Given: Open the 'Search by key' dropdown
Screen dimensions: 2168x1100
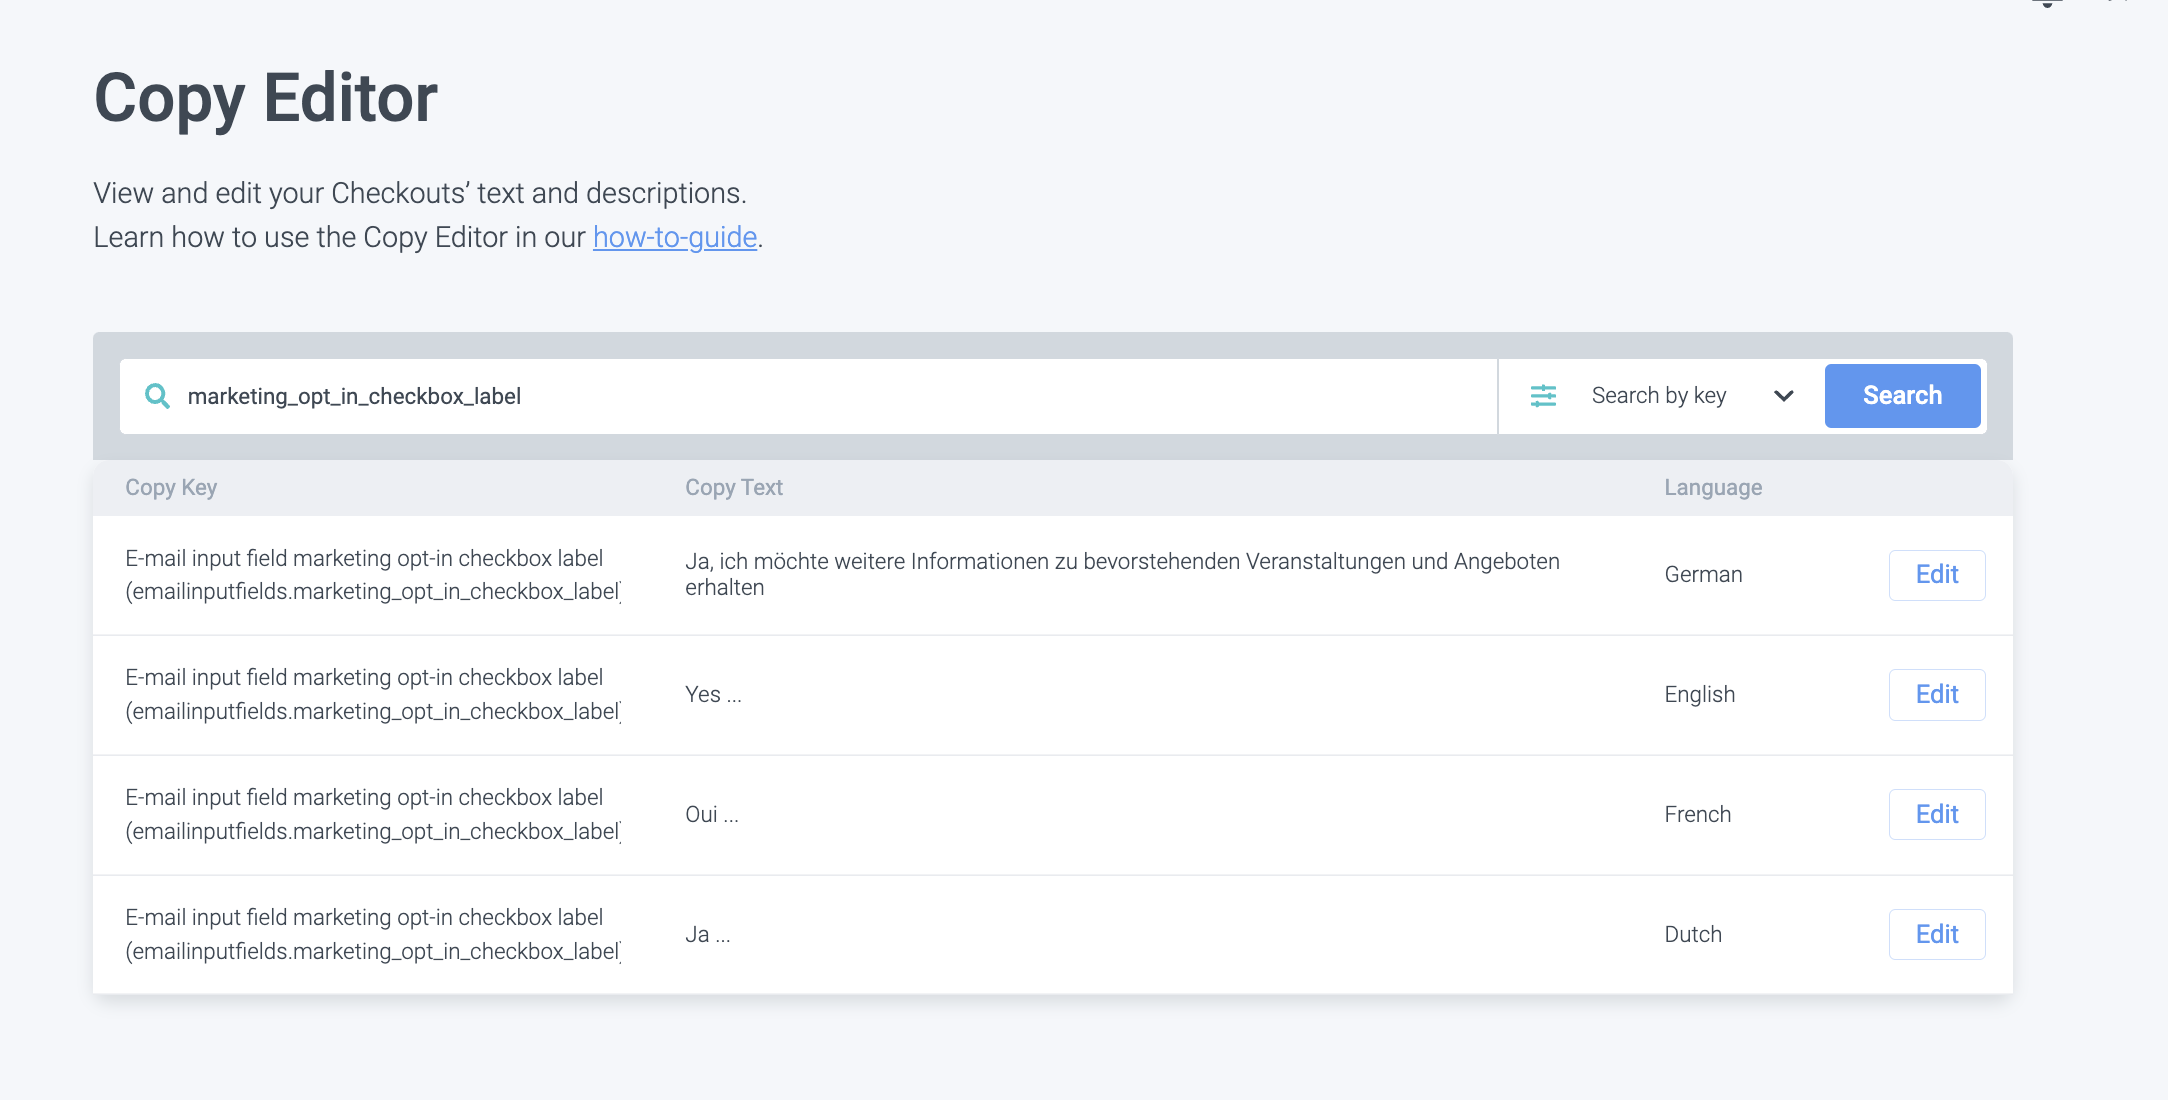Looking at the screenshot, I should click(x=1659, y=396).
